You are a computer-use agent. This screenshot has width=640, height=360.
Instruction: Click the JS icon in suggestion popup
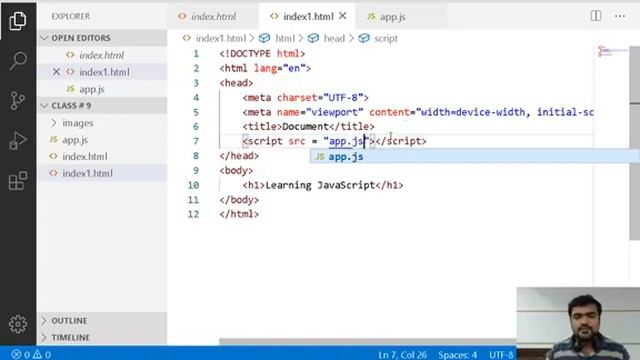pos(320,157)
